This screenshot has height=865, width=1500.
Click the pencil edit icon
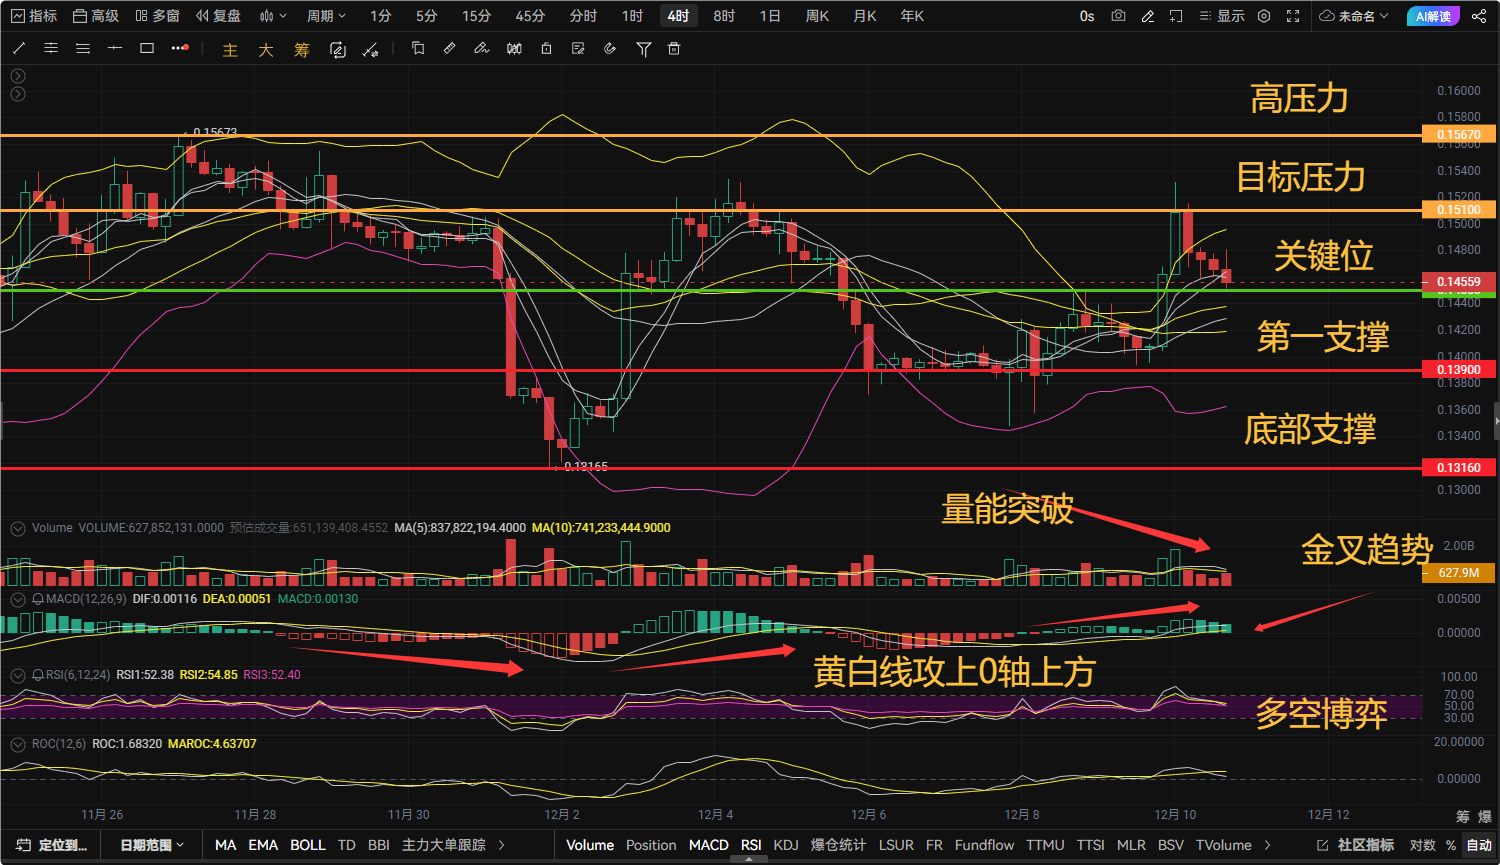click(1147, 16)
